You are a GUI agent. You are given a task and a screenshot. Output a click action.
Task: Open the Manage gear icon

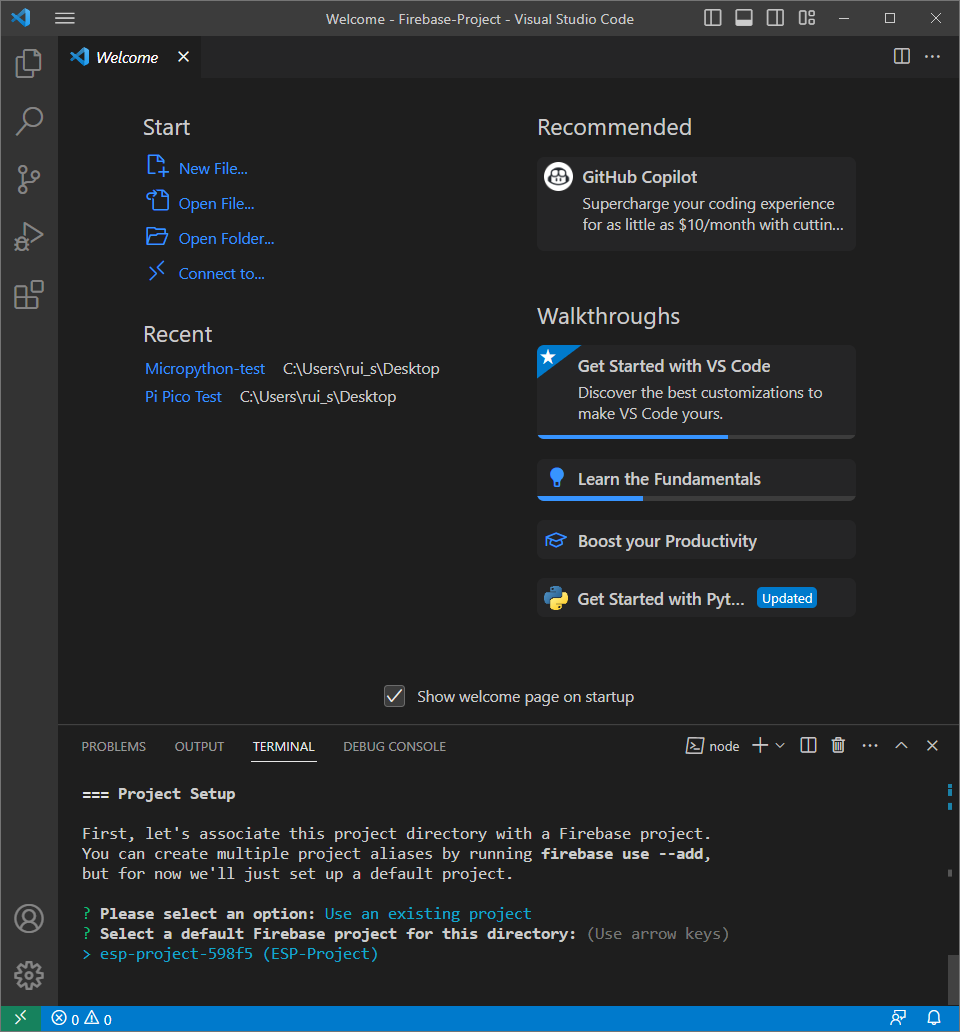pyautogui.click(x=28, y=975)
